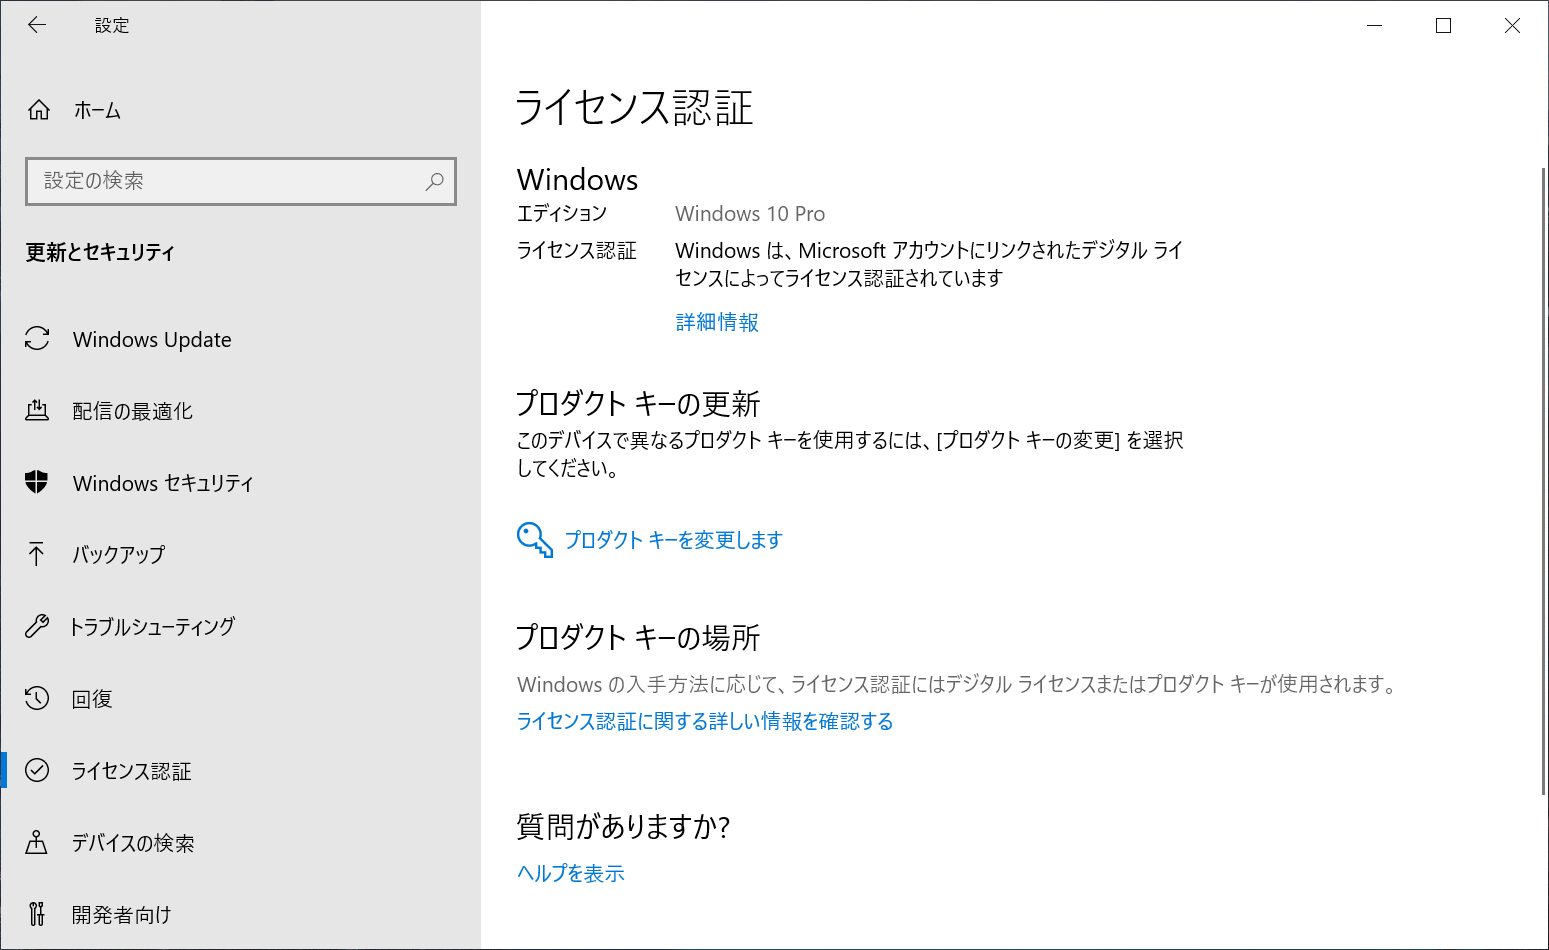1549x950 pixels.
Task: Click the プロダクト キーの場所 heading
Action: click(x=638, y=637)
